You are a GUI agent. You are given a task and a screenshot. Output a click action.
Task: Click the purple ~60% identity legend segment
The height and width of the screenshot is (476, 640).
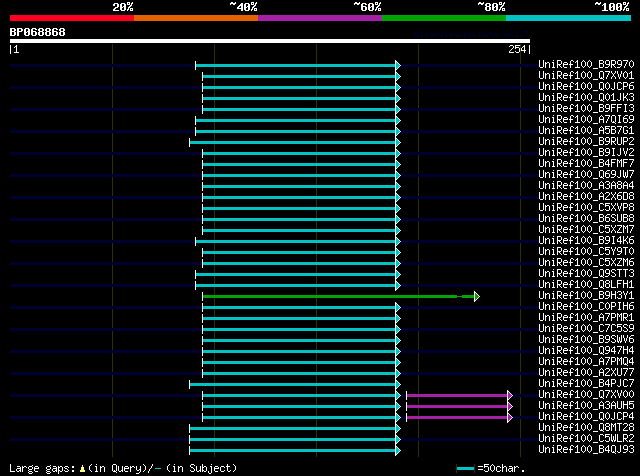pos(320,18)
